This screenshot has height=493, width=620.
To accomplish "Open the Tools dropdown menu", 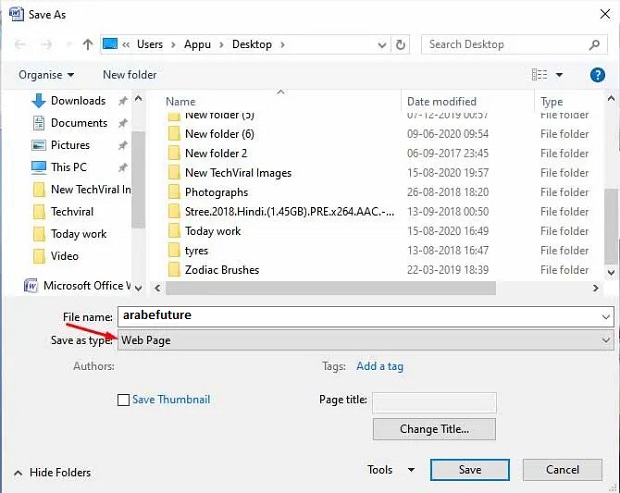I will point(391,470).
